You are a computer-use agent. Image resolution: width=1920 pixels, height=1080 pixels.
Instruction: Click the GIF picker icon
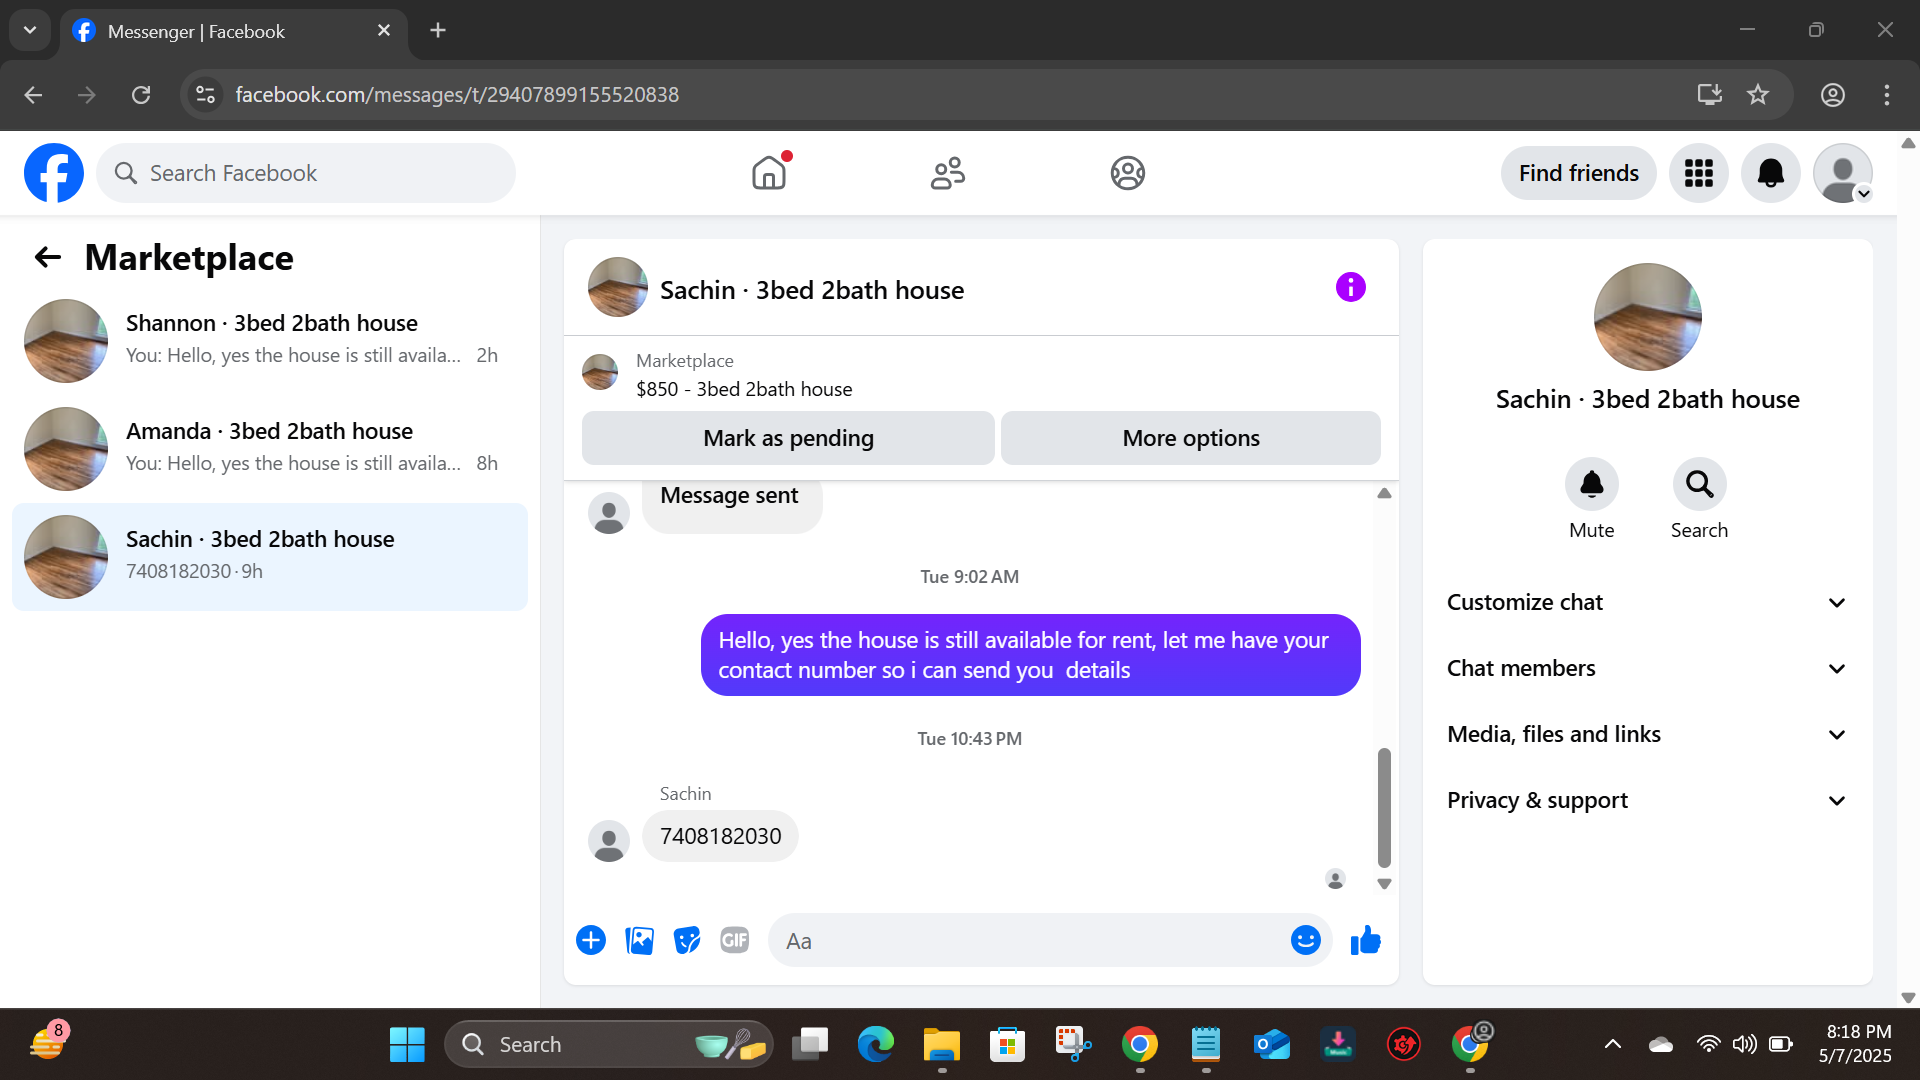click(x=735, y=940)
